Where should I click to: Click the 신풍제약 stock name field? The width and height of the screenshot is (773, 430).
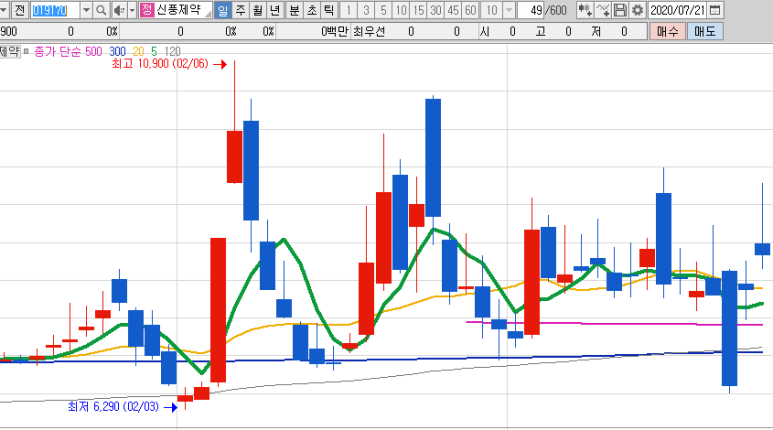[183, 10]
